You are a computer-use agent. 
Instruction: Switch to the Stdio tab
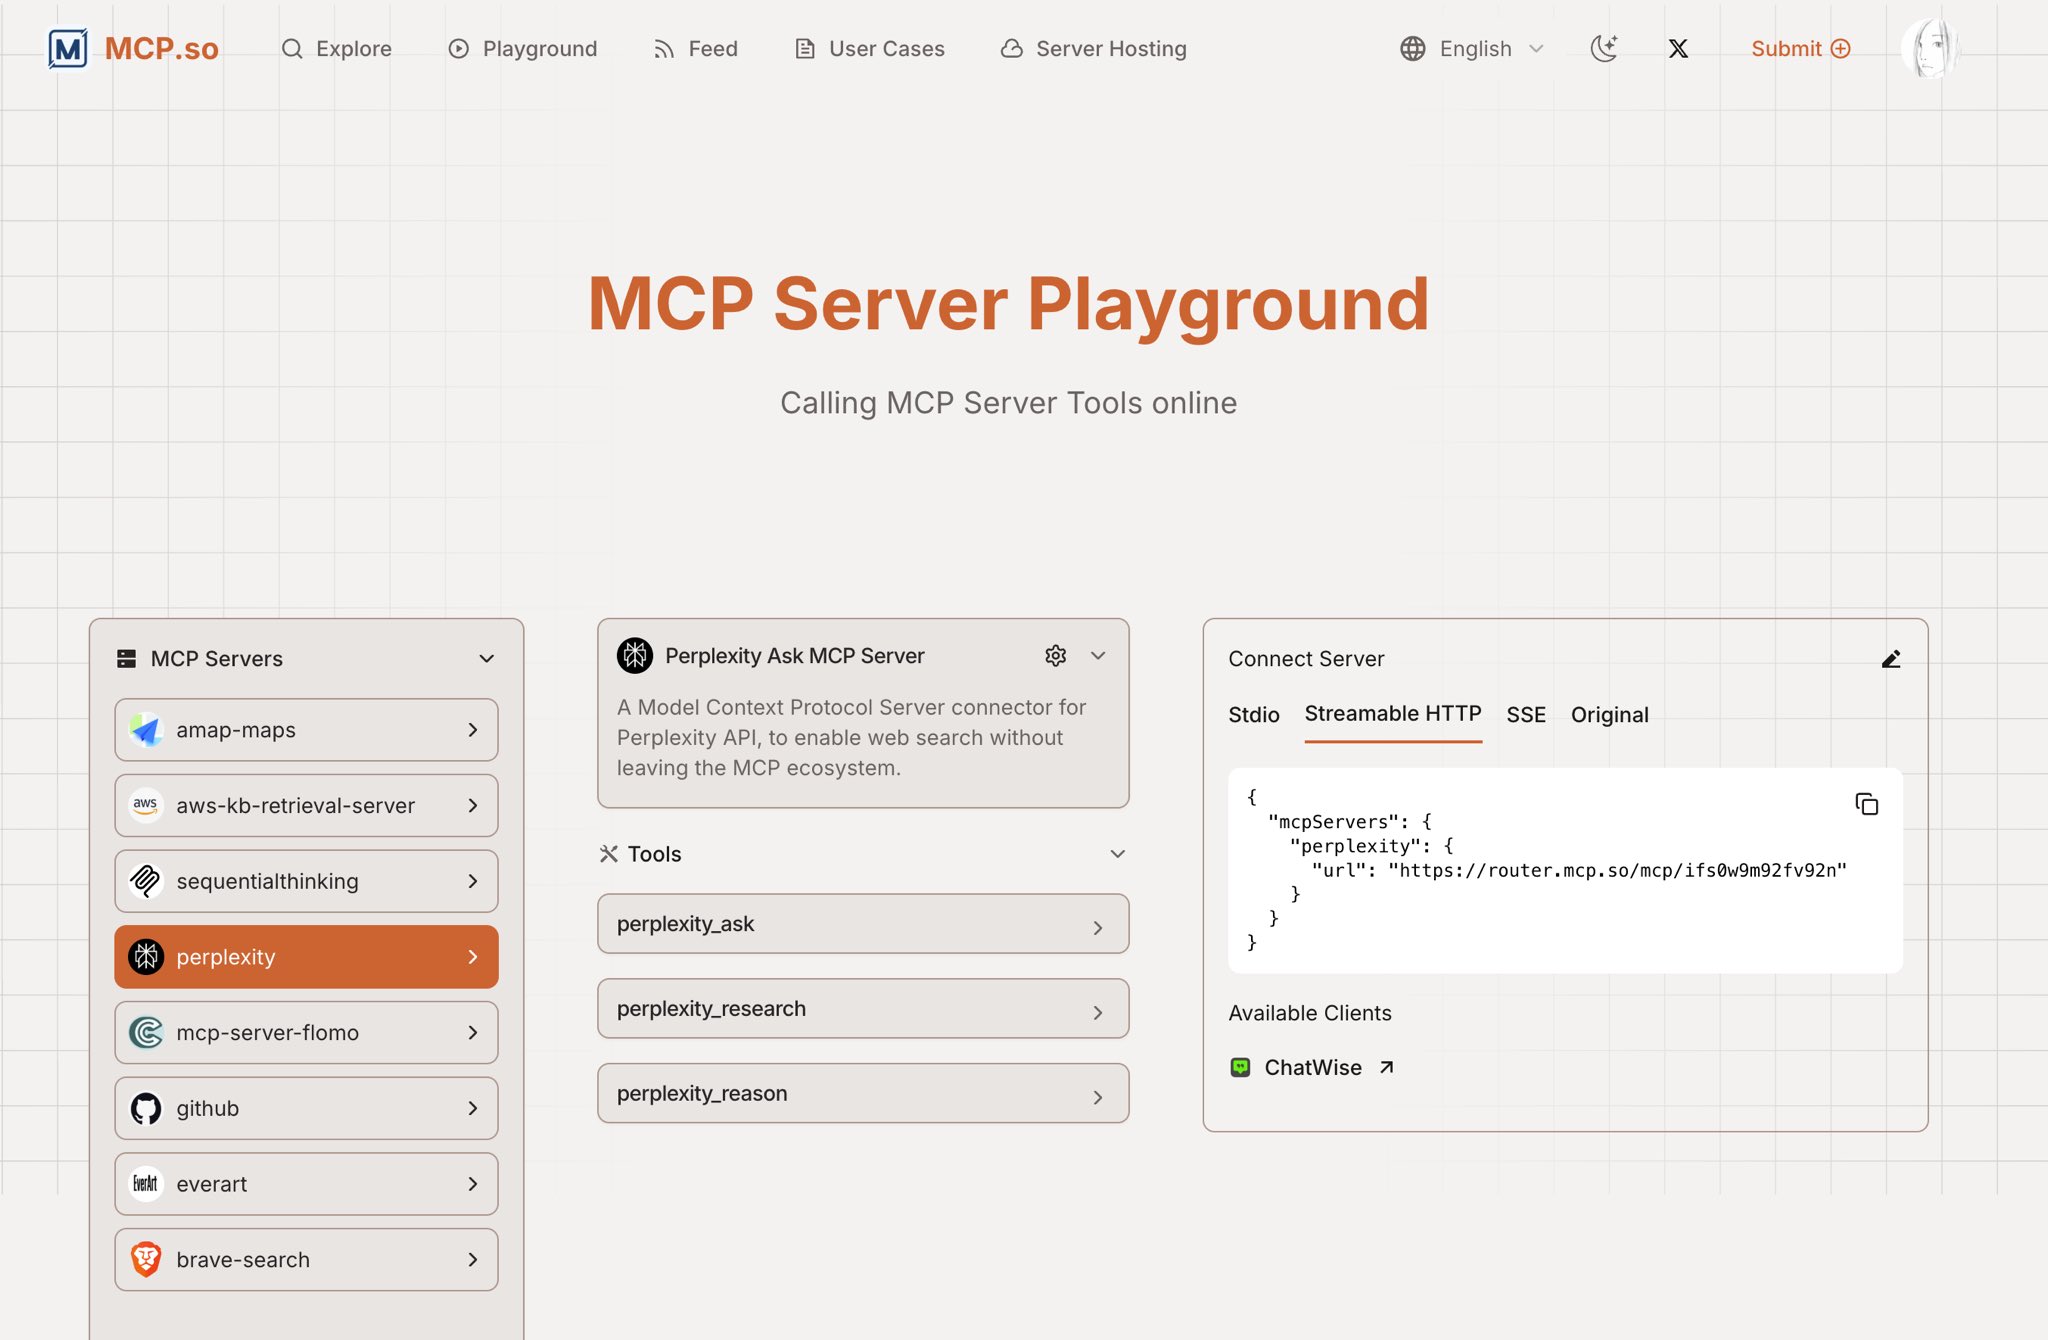coord(1254,715)
